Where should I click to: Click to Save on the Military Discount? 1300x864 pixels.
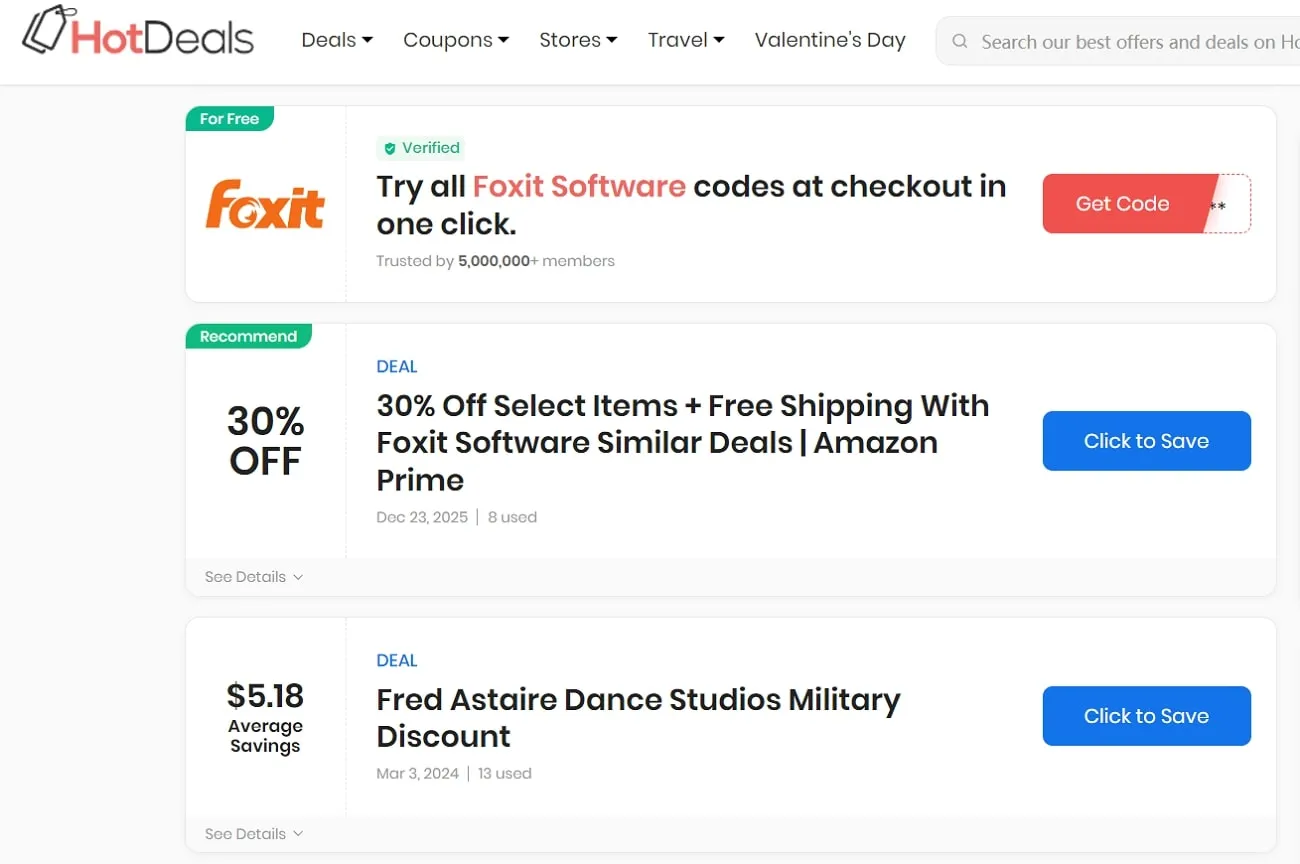(x=1146, y=716)
